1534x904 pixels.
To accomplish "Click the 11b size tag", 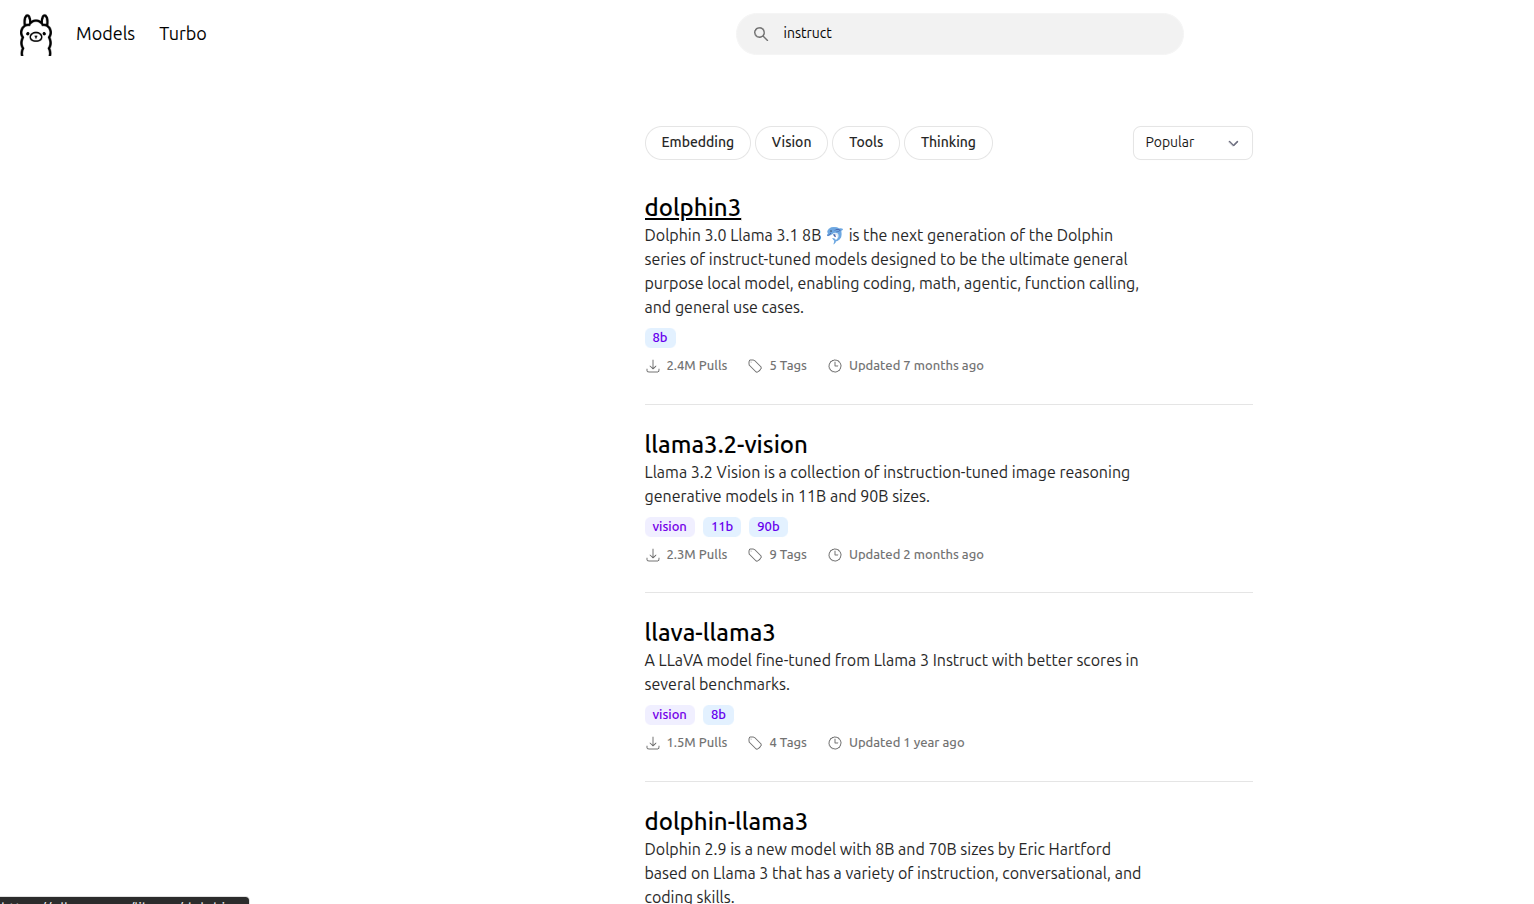I will (722, 527).
